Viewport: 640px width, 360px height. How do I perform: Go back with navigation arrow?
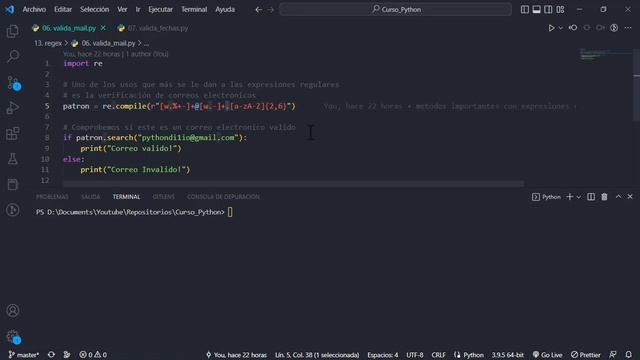point(258,9)
